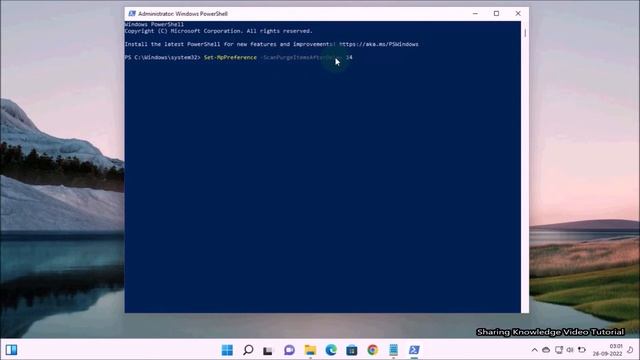Launch Microsoft Edge from taskbar

tap(331, 350)
